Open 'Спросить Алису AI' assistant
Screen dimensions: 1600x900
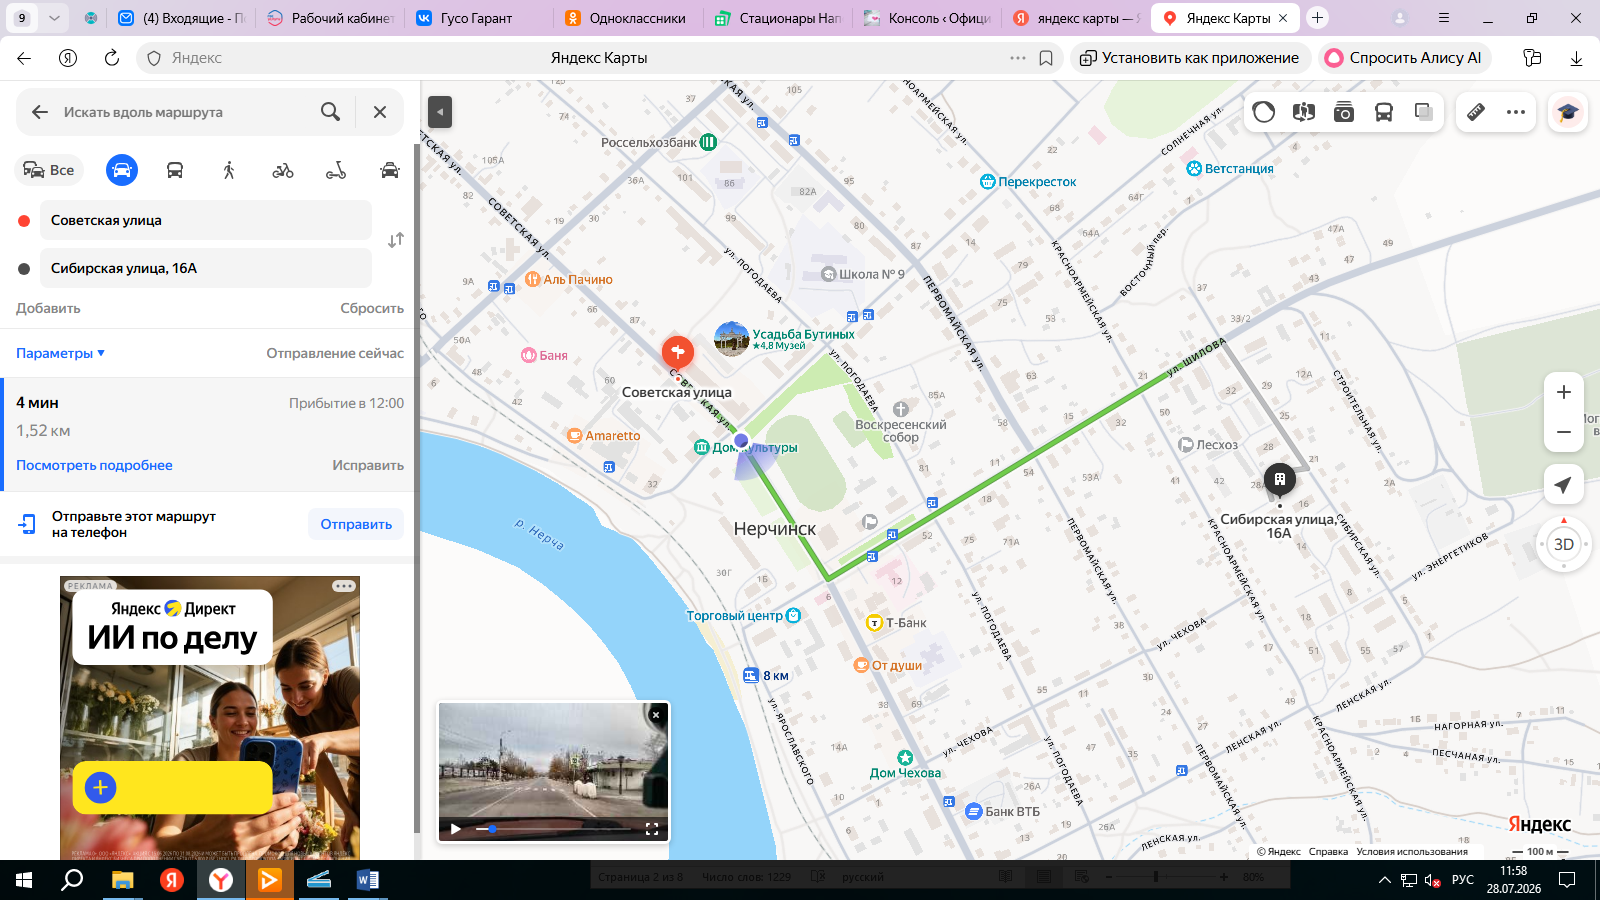[x=1404, y=58]
